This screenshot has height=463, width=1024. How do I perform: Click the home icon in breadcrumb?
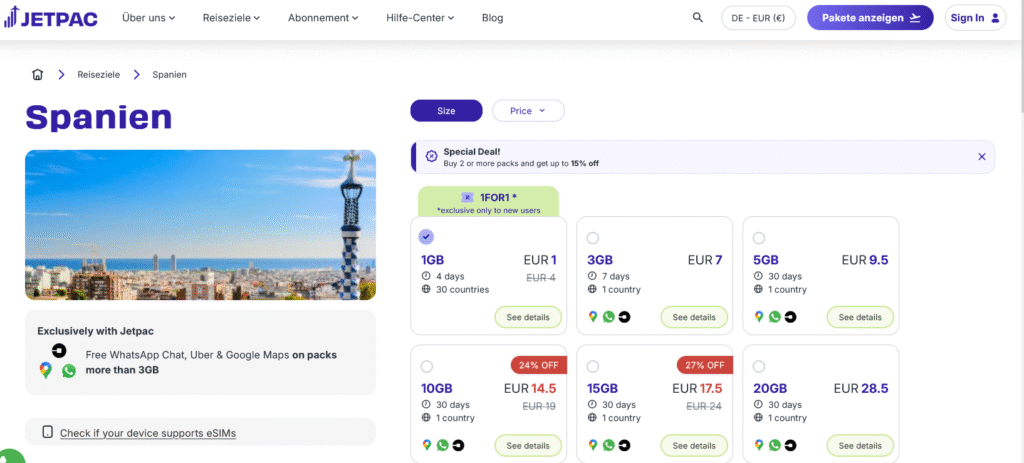[x=37, y=74]
